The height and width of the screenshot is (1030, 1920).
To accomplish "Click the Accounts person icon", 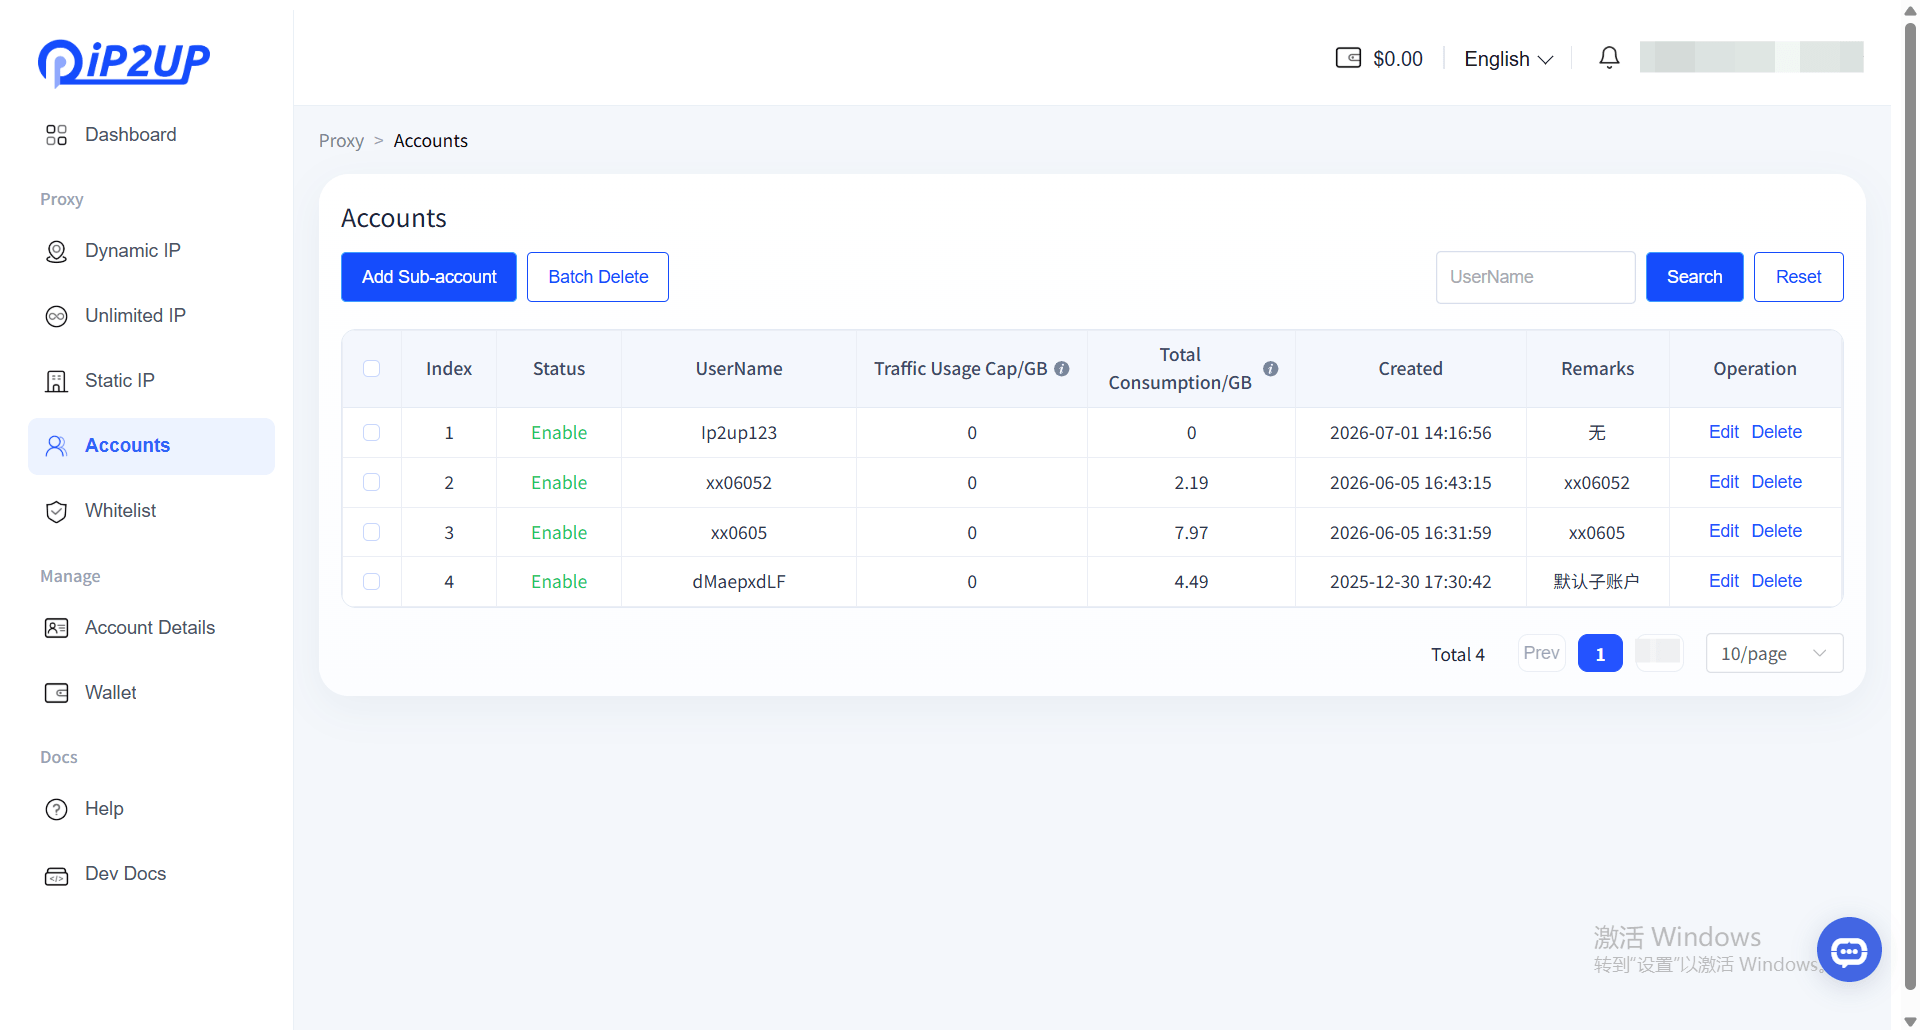I will coord(57,446).
